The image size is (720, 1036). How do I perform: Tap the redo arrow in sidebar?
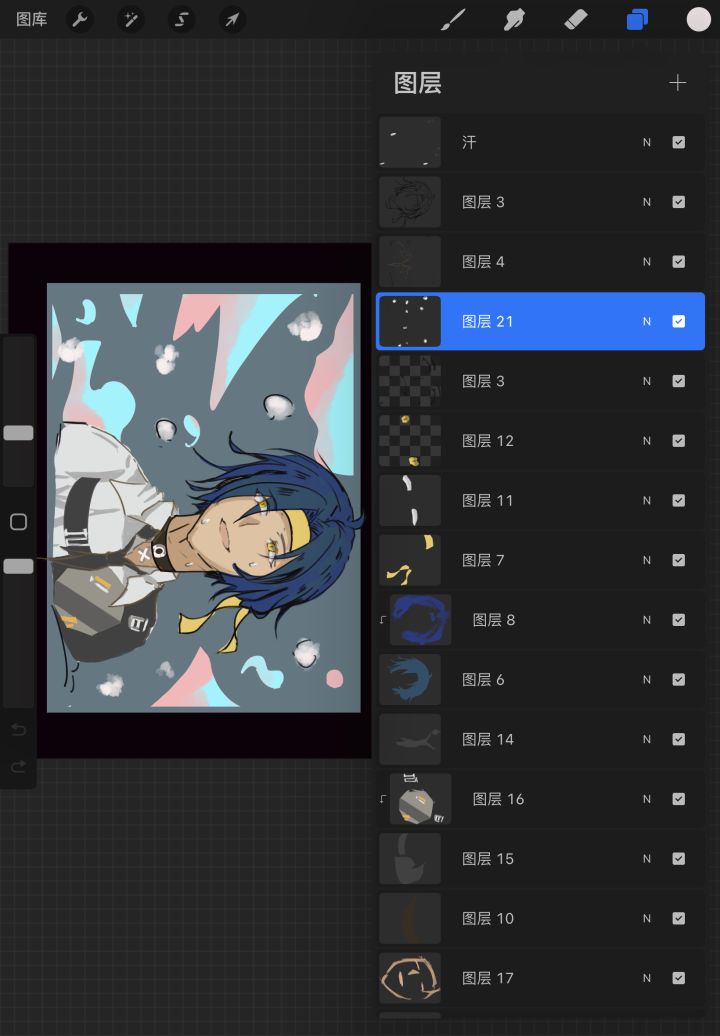18,766
